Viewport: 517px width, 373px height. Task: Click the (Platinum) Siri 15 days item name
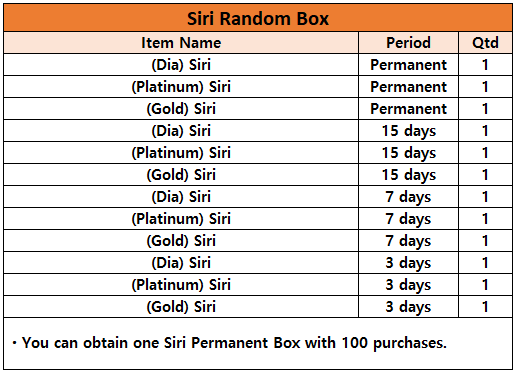181,153
